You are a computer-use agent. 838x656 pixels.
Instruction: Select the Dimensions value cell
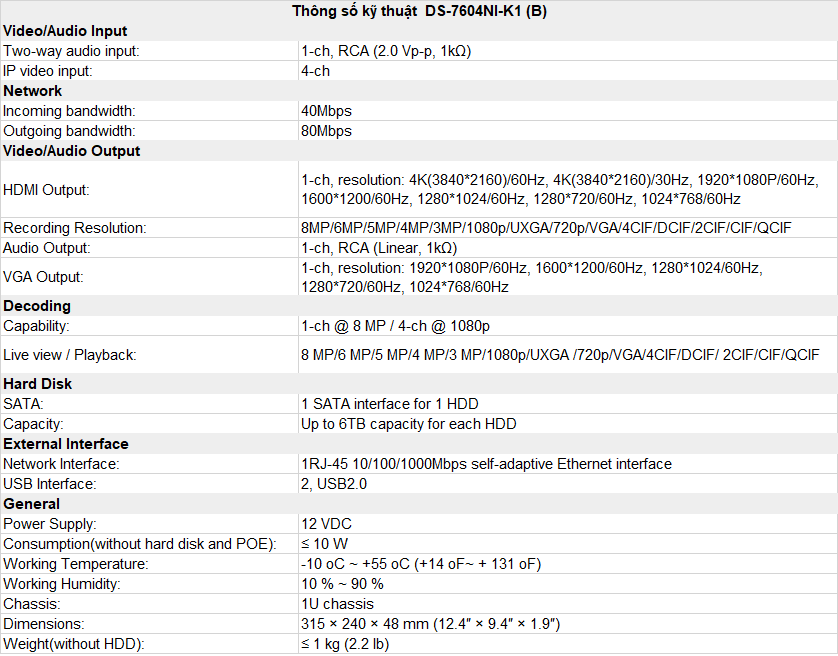pos(430,624)
